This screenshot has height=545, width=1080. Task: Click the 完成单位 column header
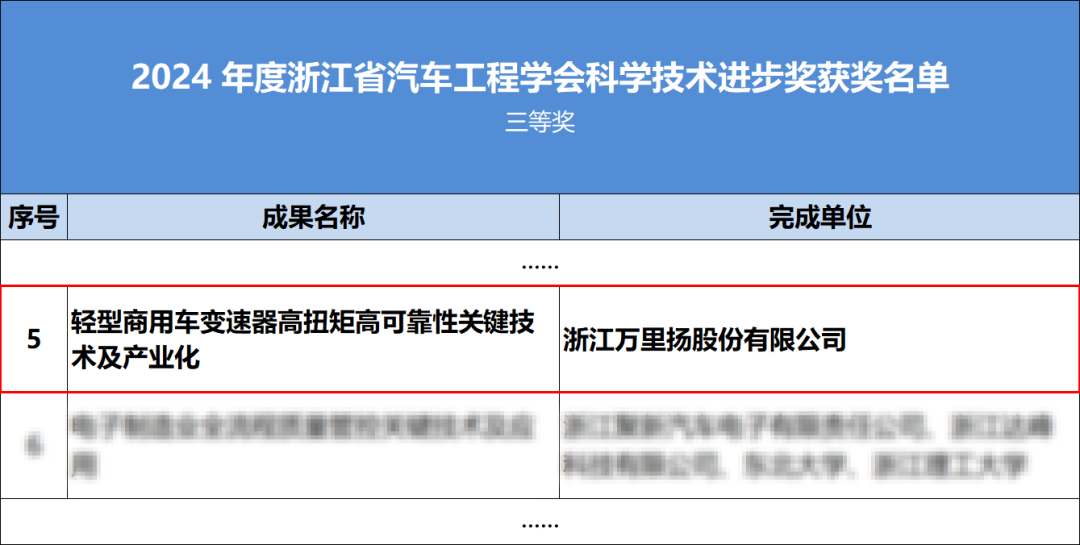click(x=819, y=217)
